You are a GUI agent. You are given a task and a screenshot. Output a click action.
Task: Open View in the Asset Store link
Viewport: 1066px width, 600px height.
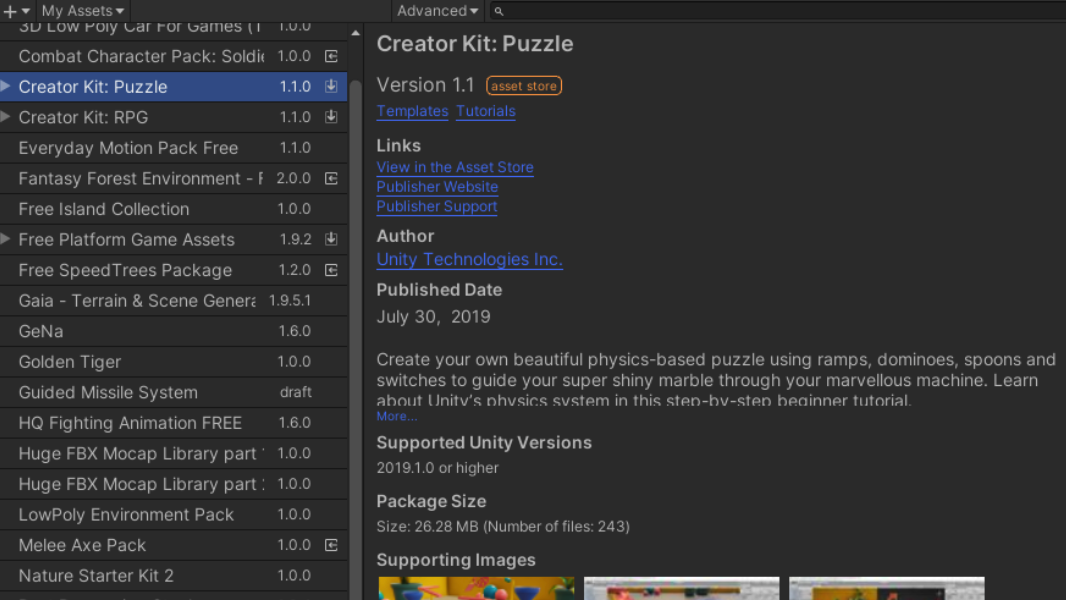455,167
